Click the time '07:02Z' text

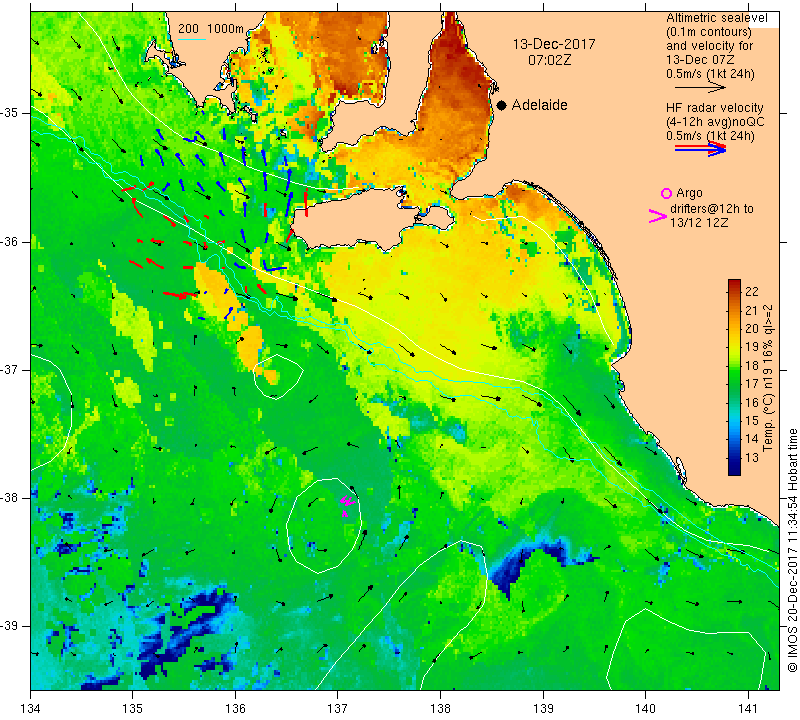point(549,60)
